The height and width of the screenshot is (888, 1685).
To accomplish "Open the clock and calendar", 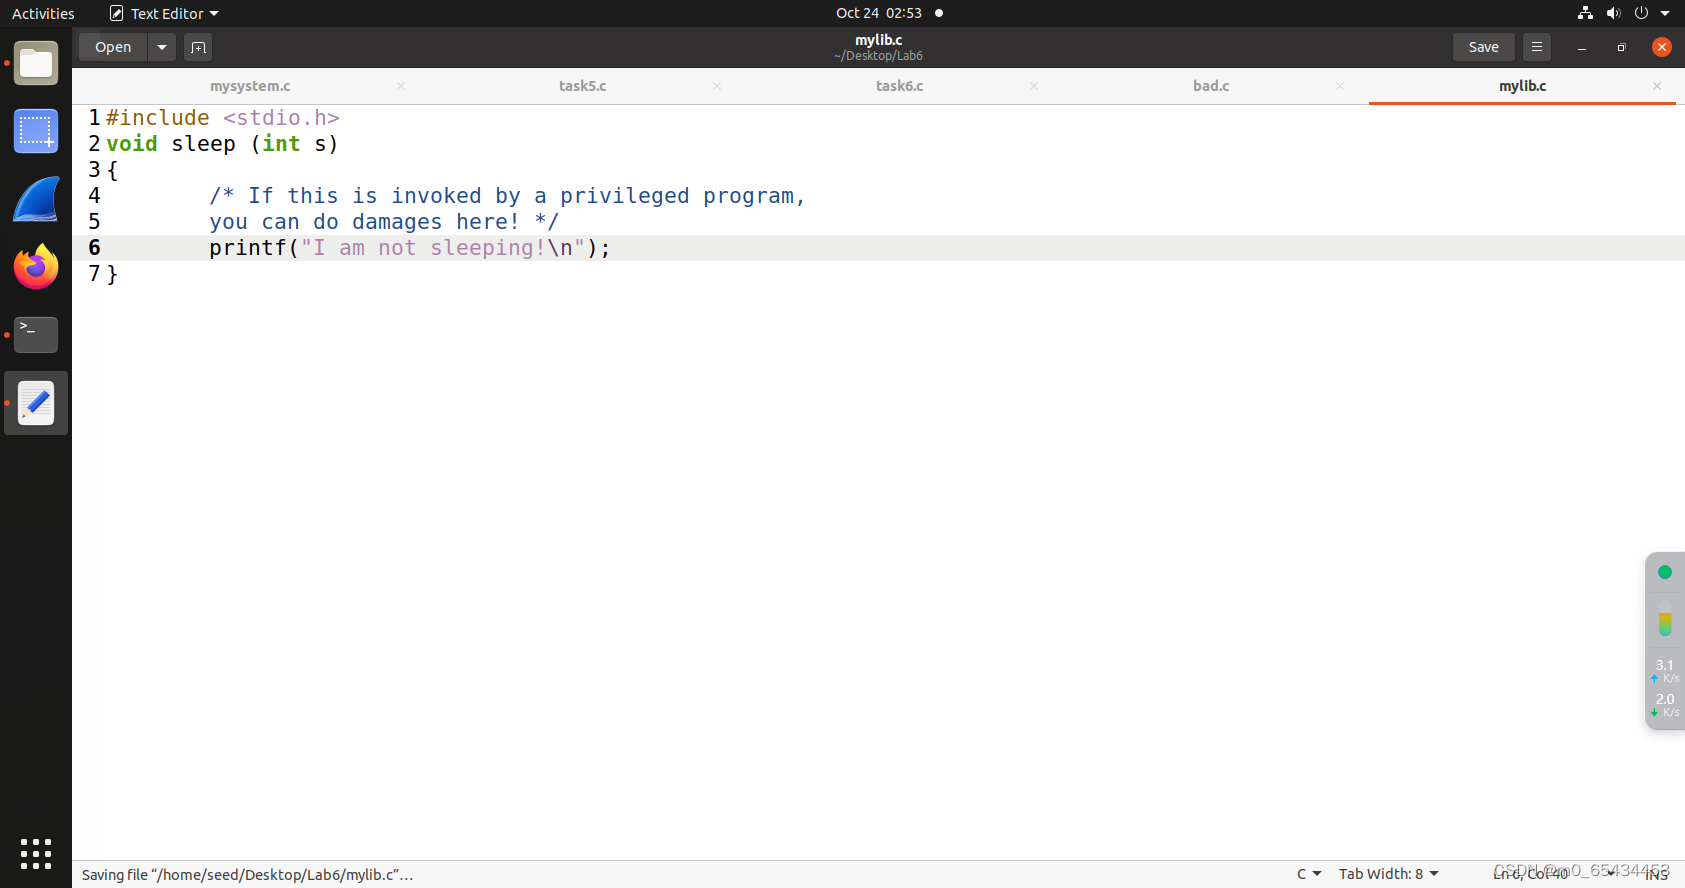I will click(879, 13).
